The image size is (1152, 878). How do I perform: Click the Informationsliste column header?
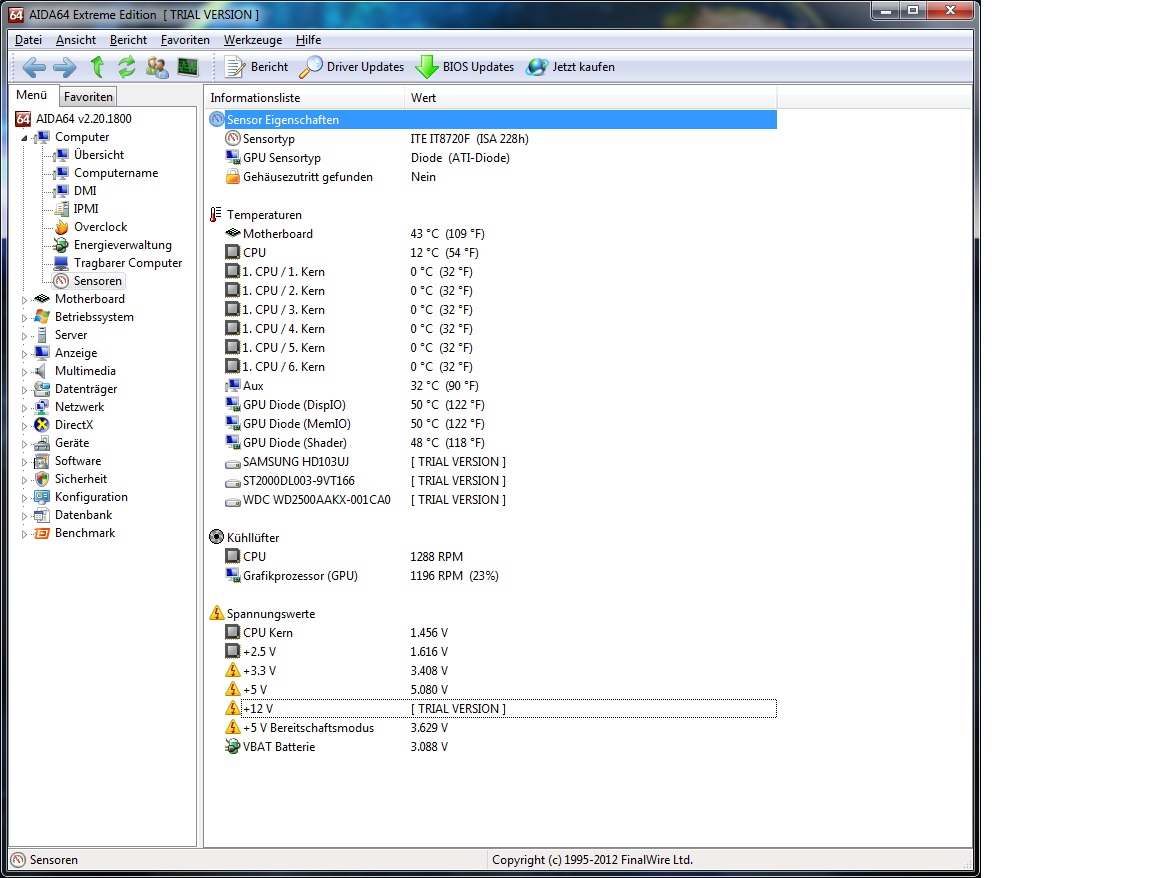pos(304,98)
